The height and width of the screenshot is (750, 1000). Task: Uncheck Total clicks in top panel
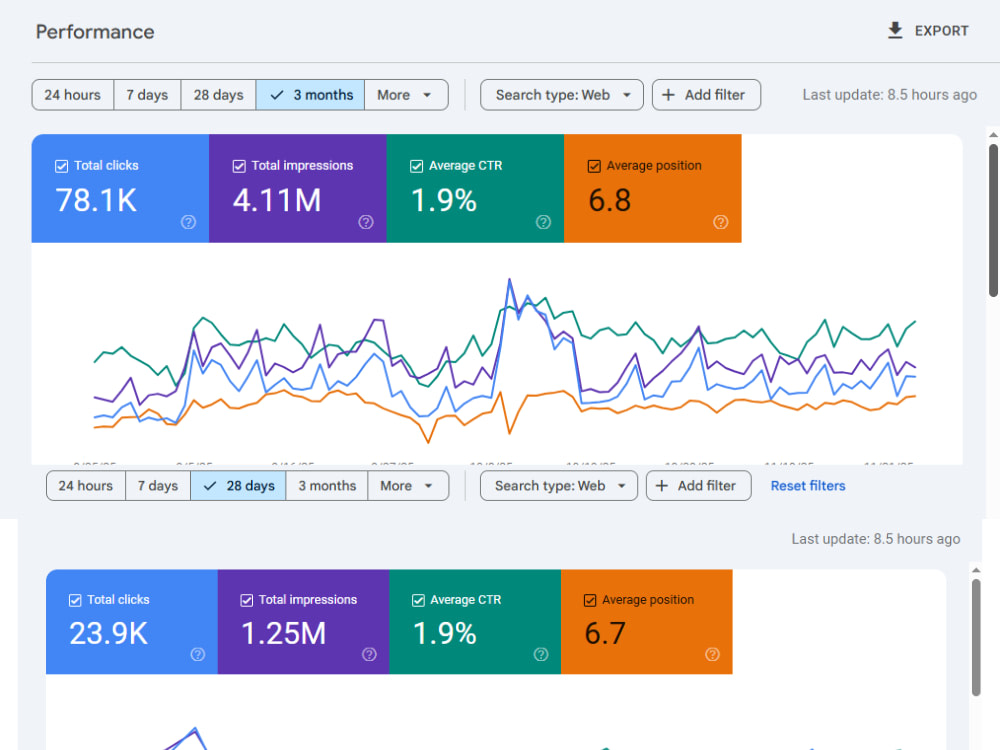pyautogui.click(x=61, y=166)
